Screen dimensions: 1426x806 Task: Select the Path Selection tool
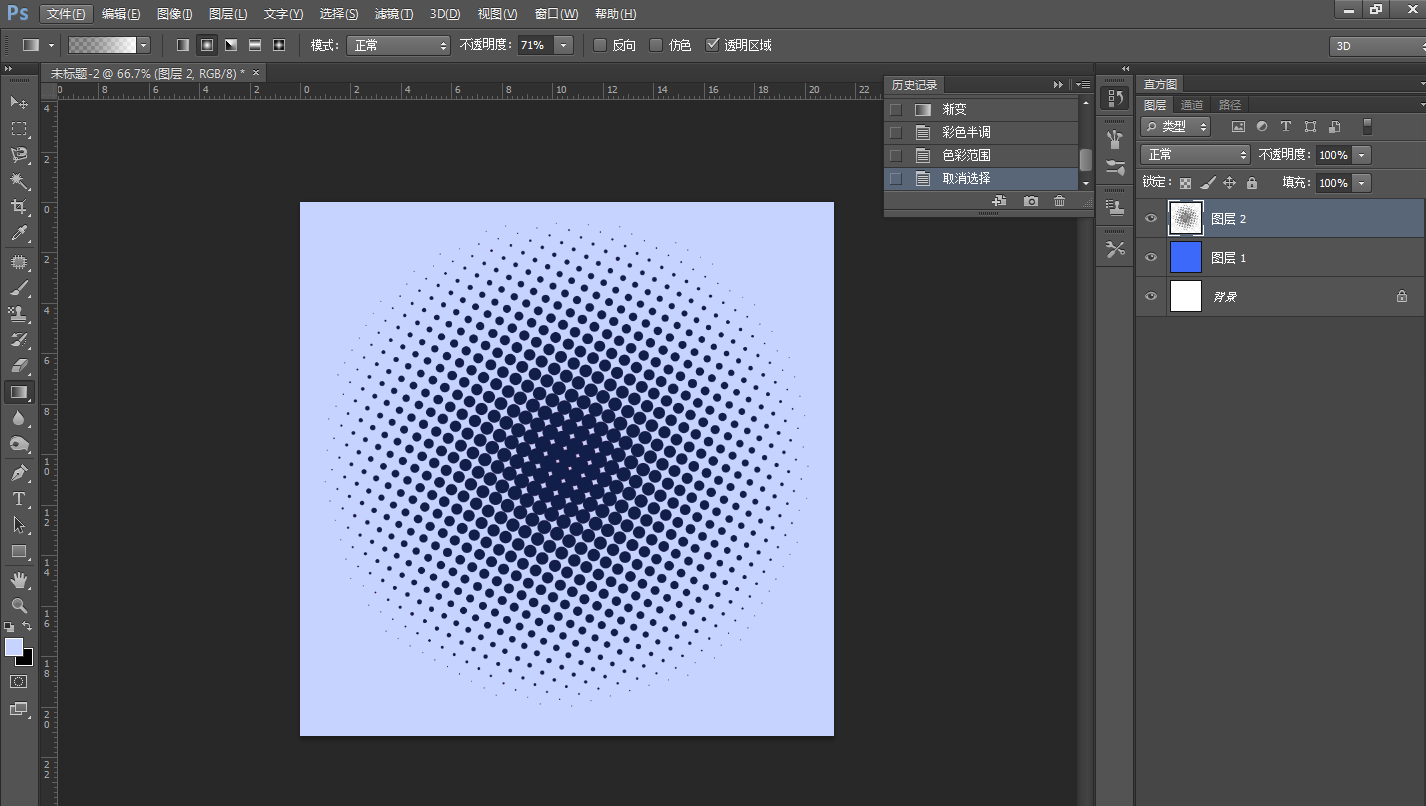(x=19, y=524)
